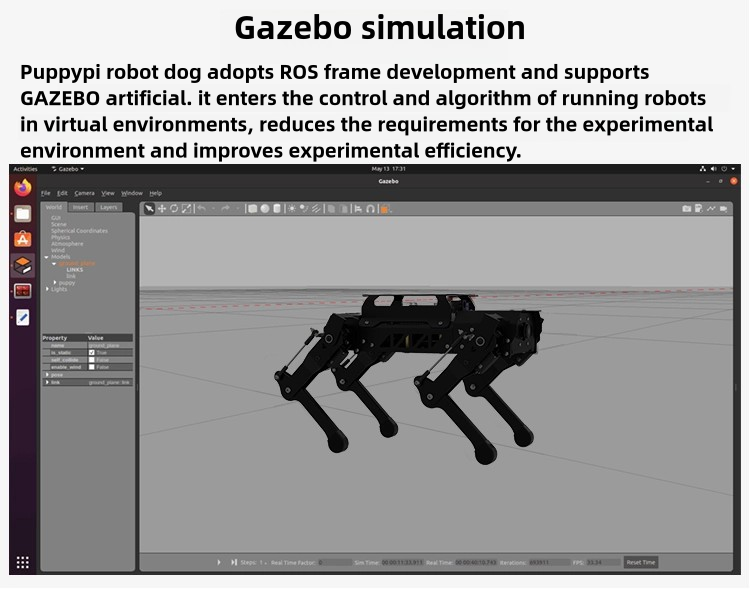
Task: Open the undo history dropdown arrow
Action: (x=213, y=209)
